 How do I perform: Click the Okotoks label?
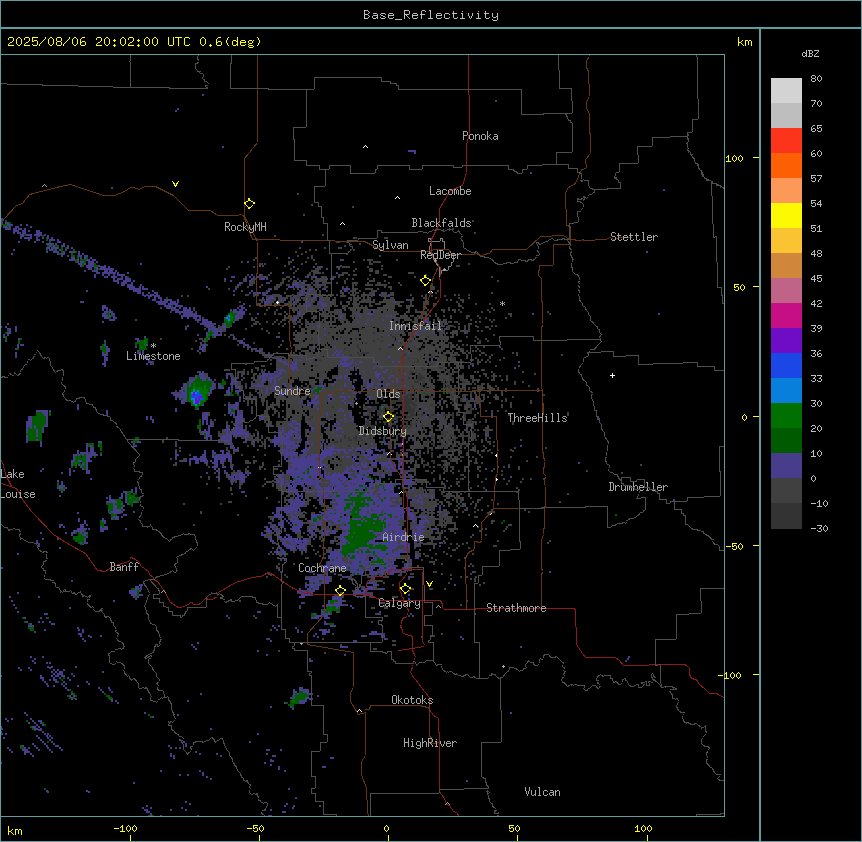[x=412, y=700]
